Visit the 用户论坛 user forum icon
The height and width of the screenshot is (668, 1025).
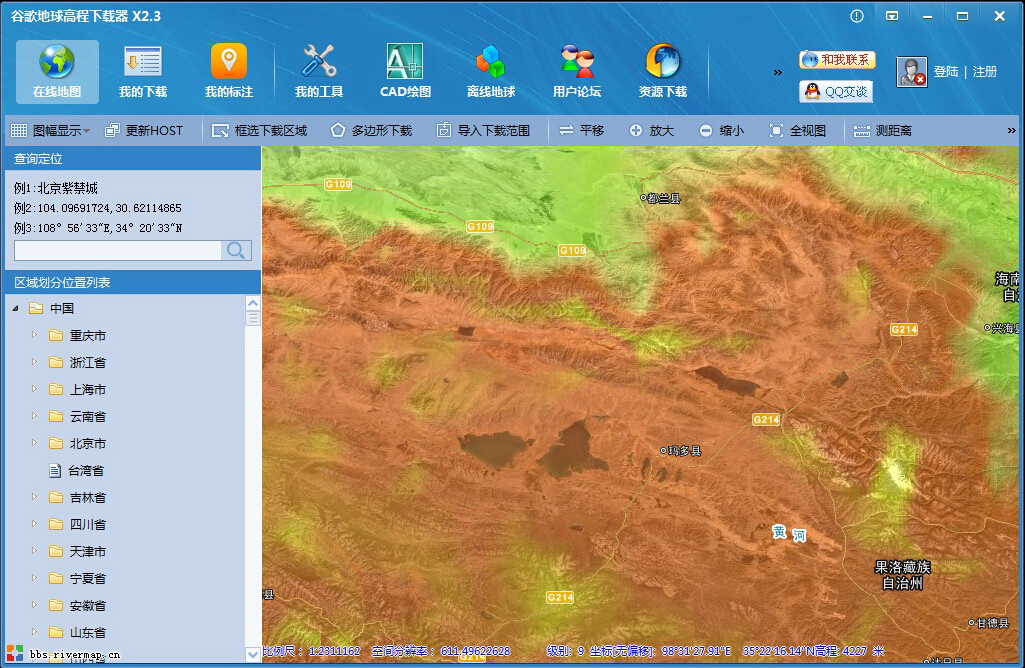point(577,62)
